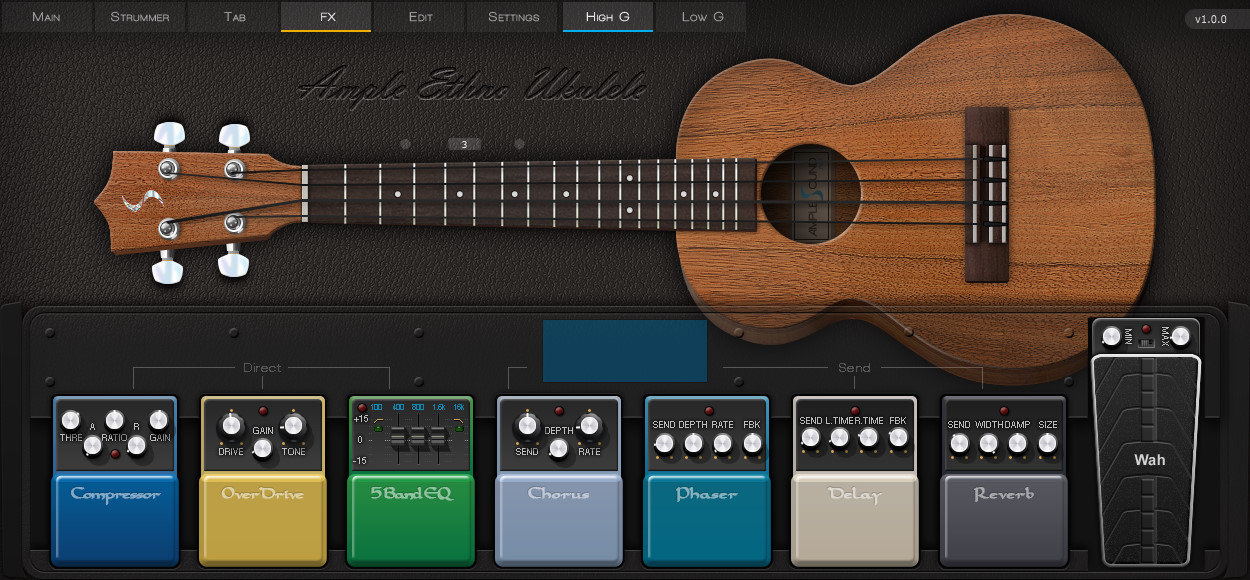The image size is (1250, 580).
Task: Go to the Edit tab
Action: [421, 17]
